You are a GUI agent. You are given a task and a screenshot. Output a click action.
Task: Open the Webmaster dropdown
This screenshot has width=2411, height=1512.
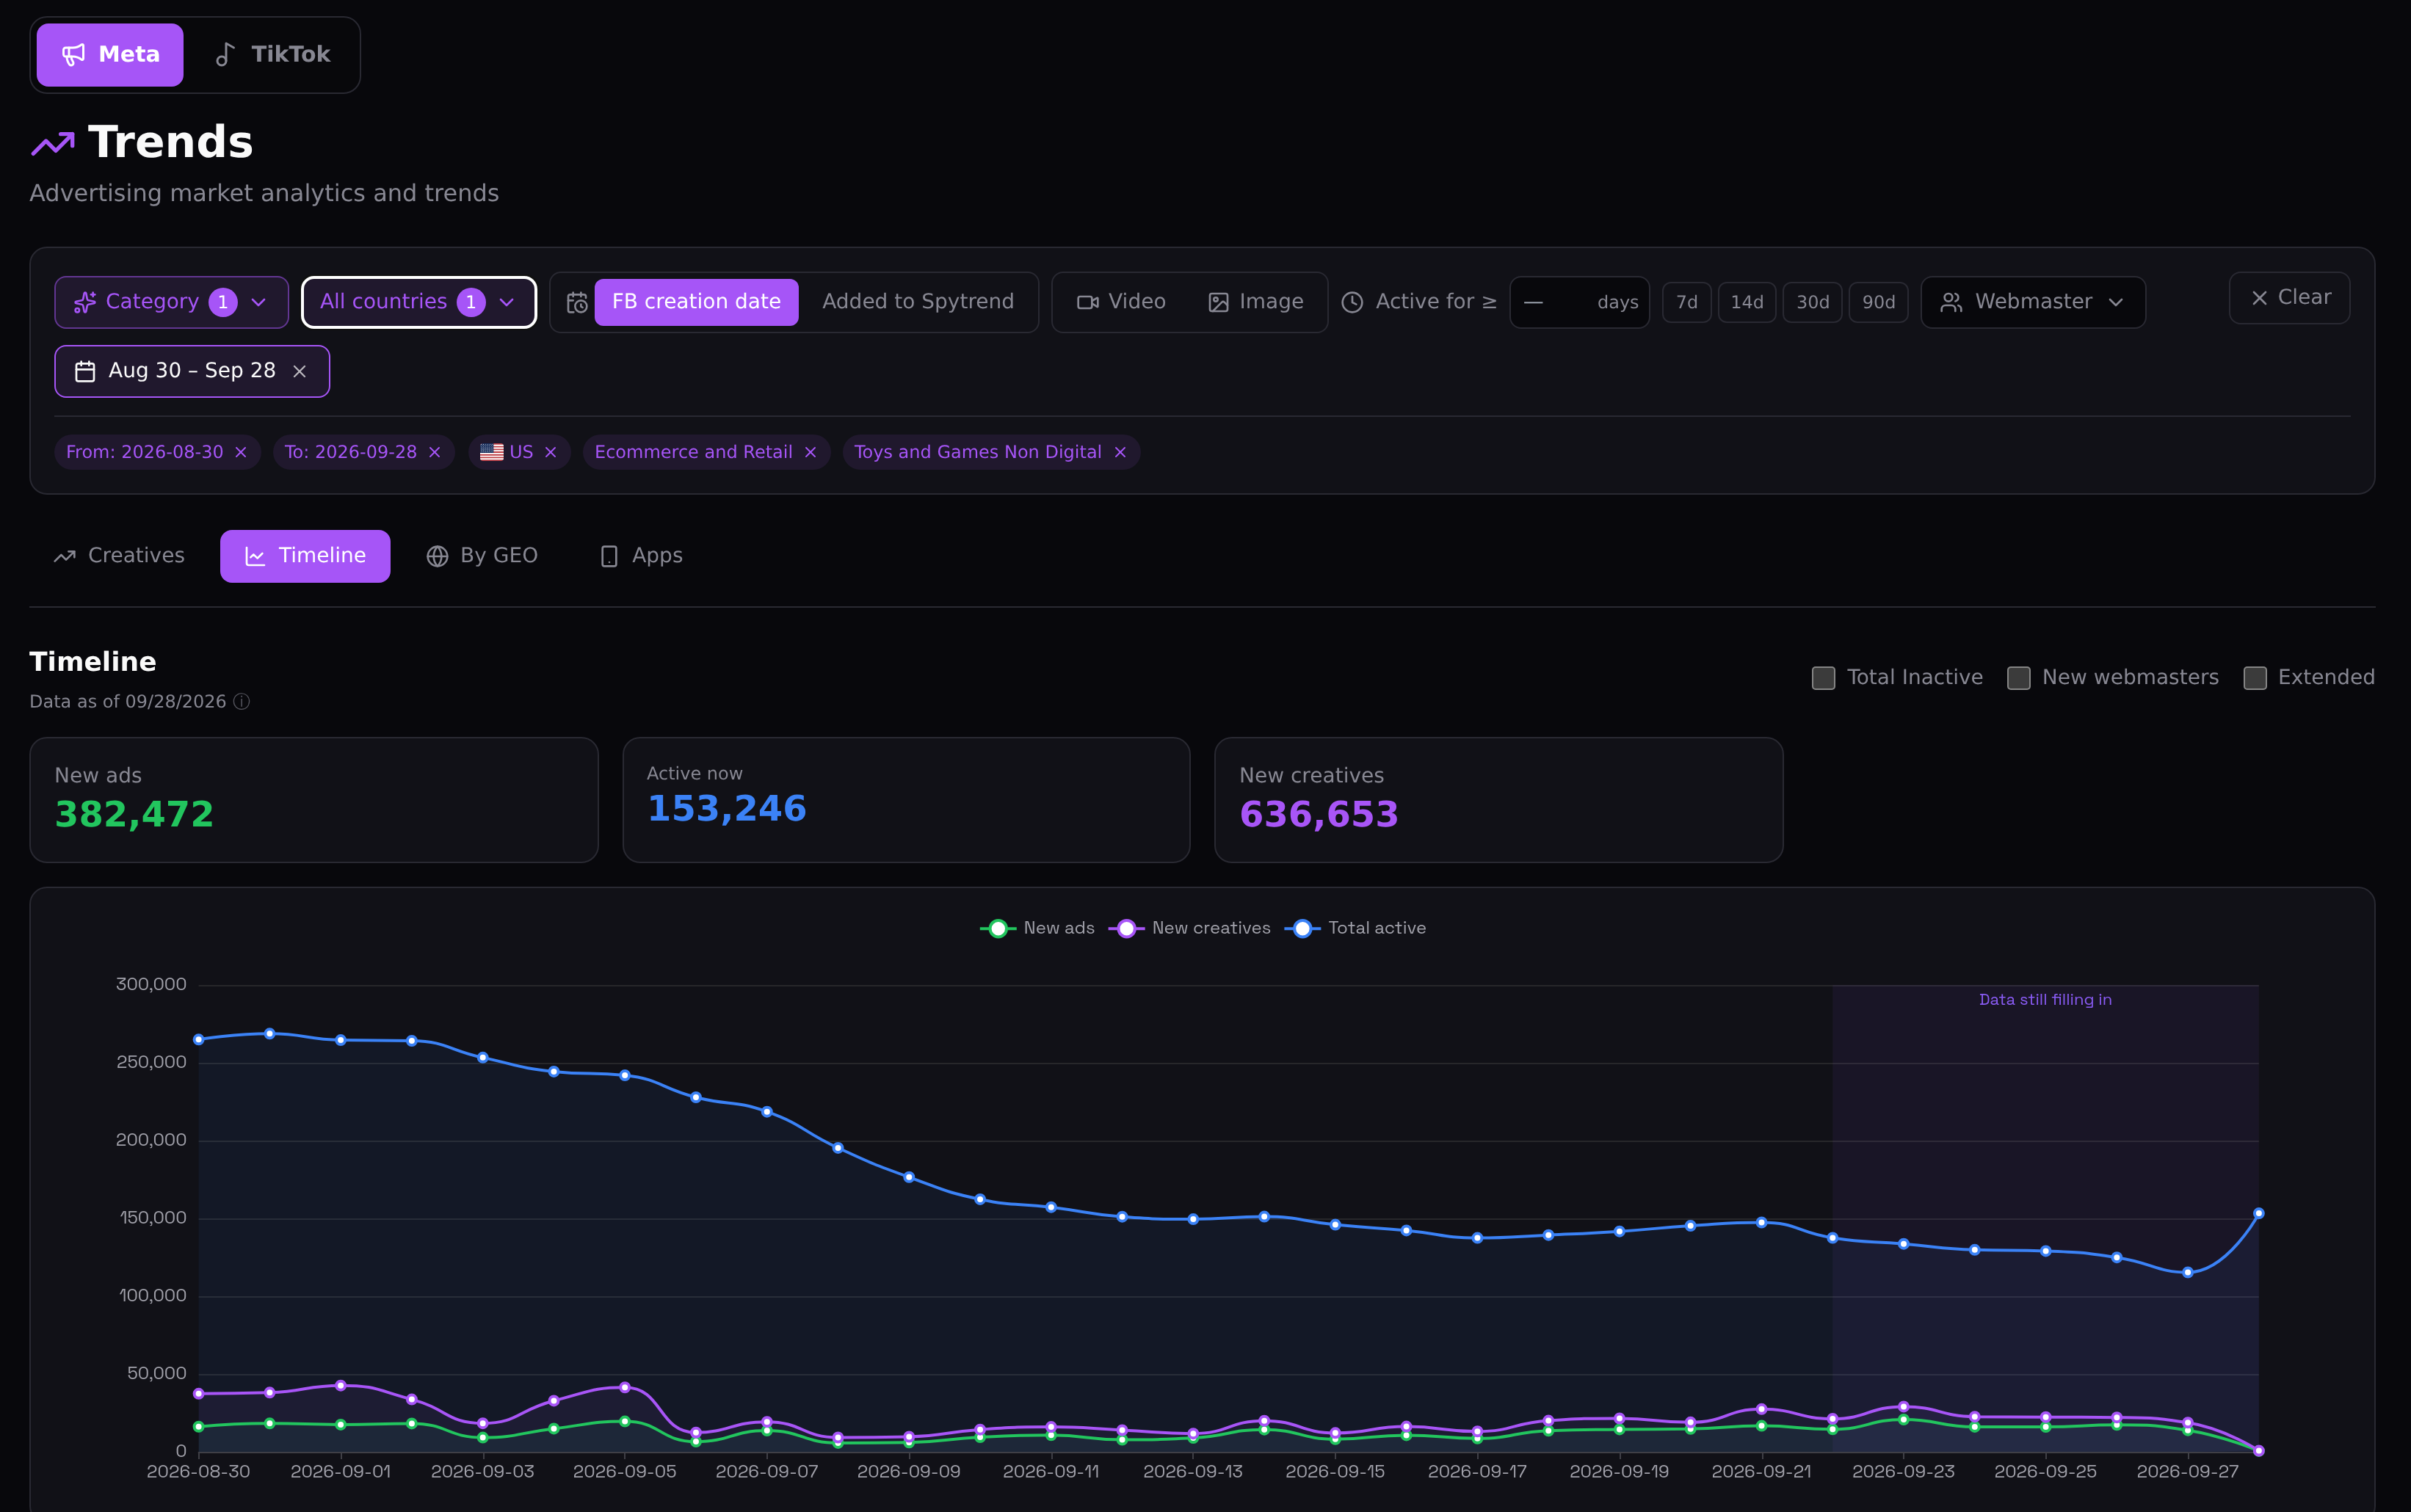(x=2033, y=302)
